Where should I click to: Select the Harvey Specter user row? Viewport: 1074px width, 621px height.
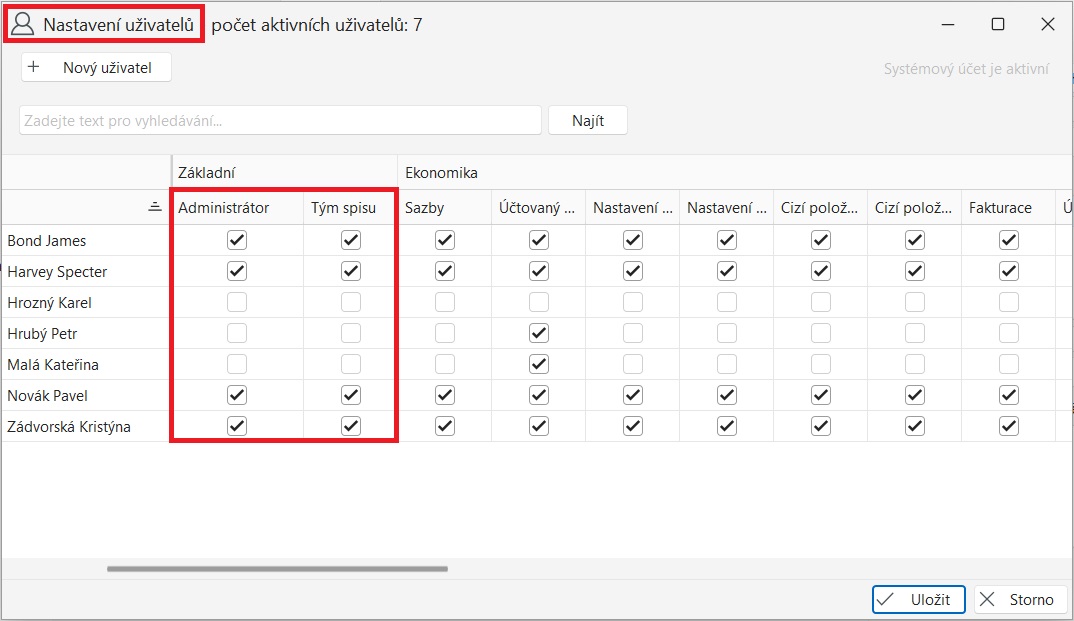57,272
